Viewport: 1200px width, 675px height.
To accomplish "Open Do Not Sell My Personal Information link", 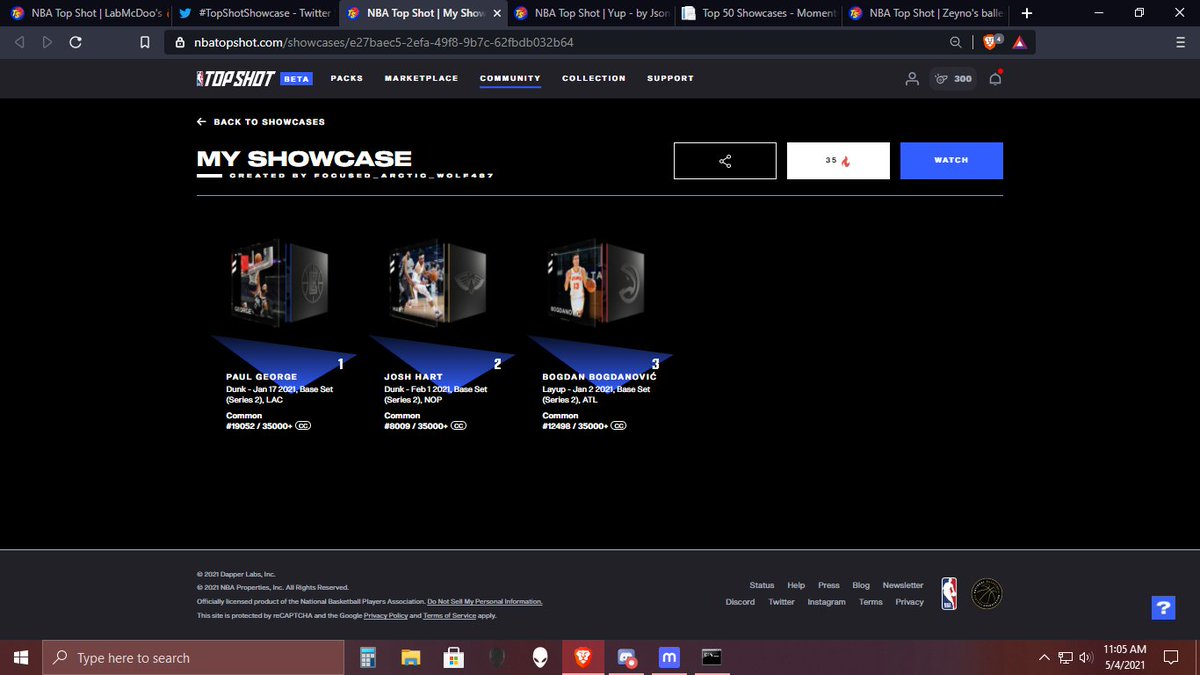I will 484,602.
